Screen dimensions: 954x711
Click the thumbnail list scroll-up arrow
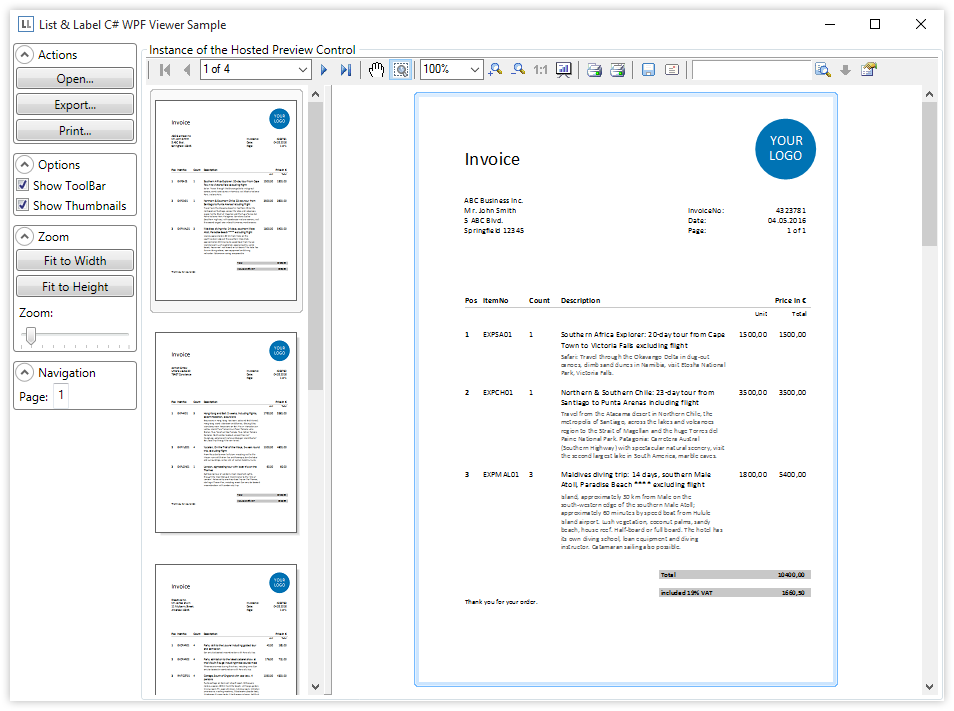click(x=315, y=94)
